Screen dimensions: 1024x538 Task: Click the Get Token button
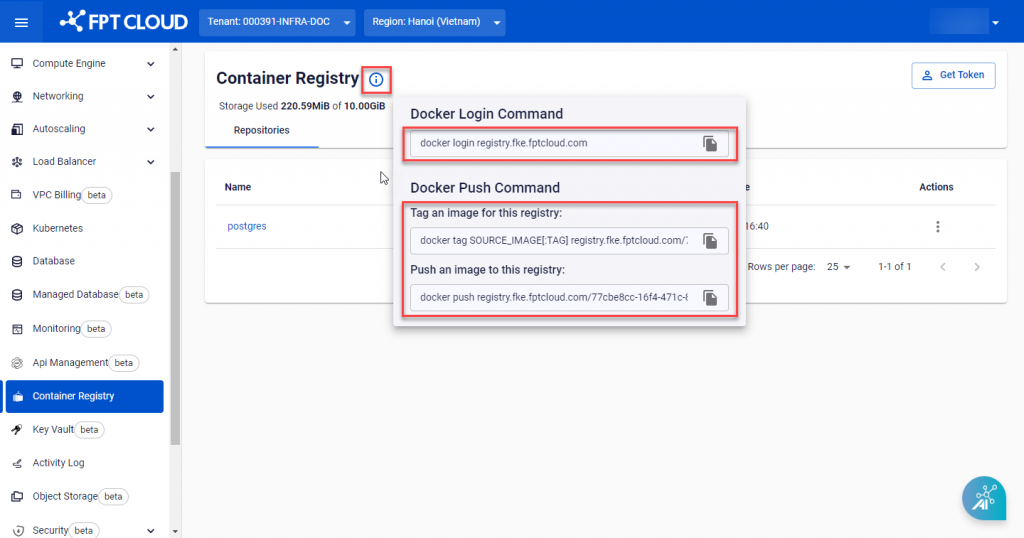tap(952, 75)
